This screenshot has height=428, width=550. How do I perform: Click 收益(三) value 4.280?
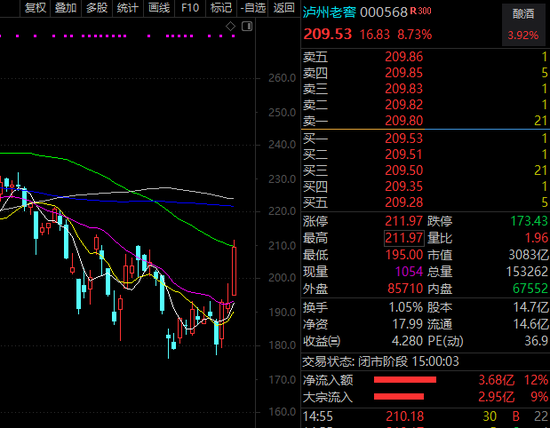tap(407, 341)
